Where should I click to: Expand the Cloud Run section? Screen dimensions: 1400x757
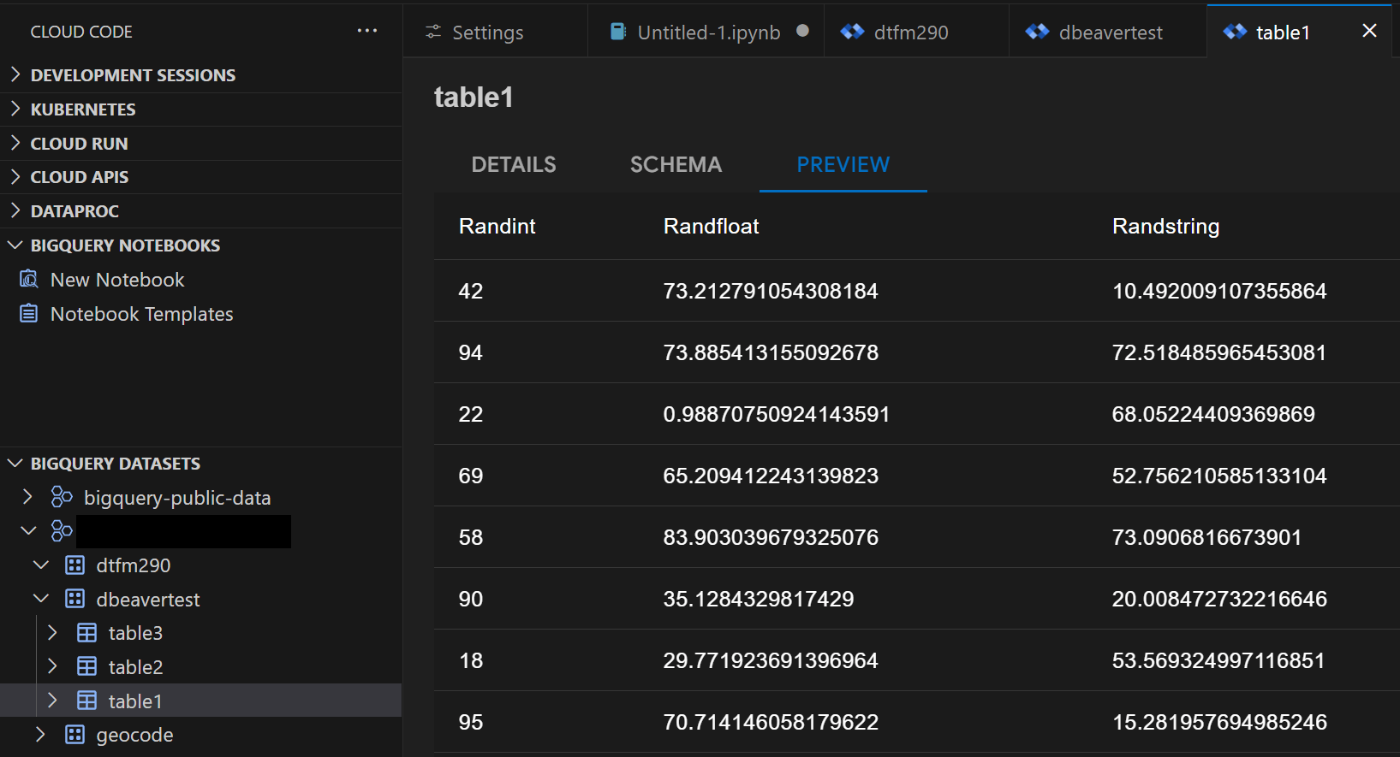(x=15, y=143)
